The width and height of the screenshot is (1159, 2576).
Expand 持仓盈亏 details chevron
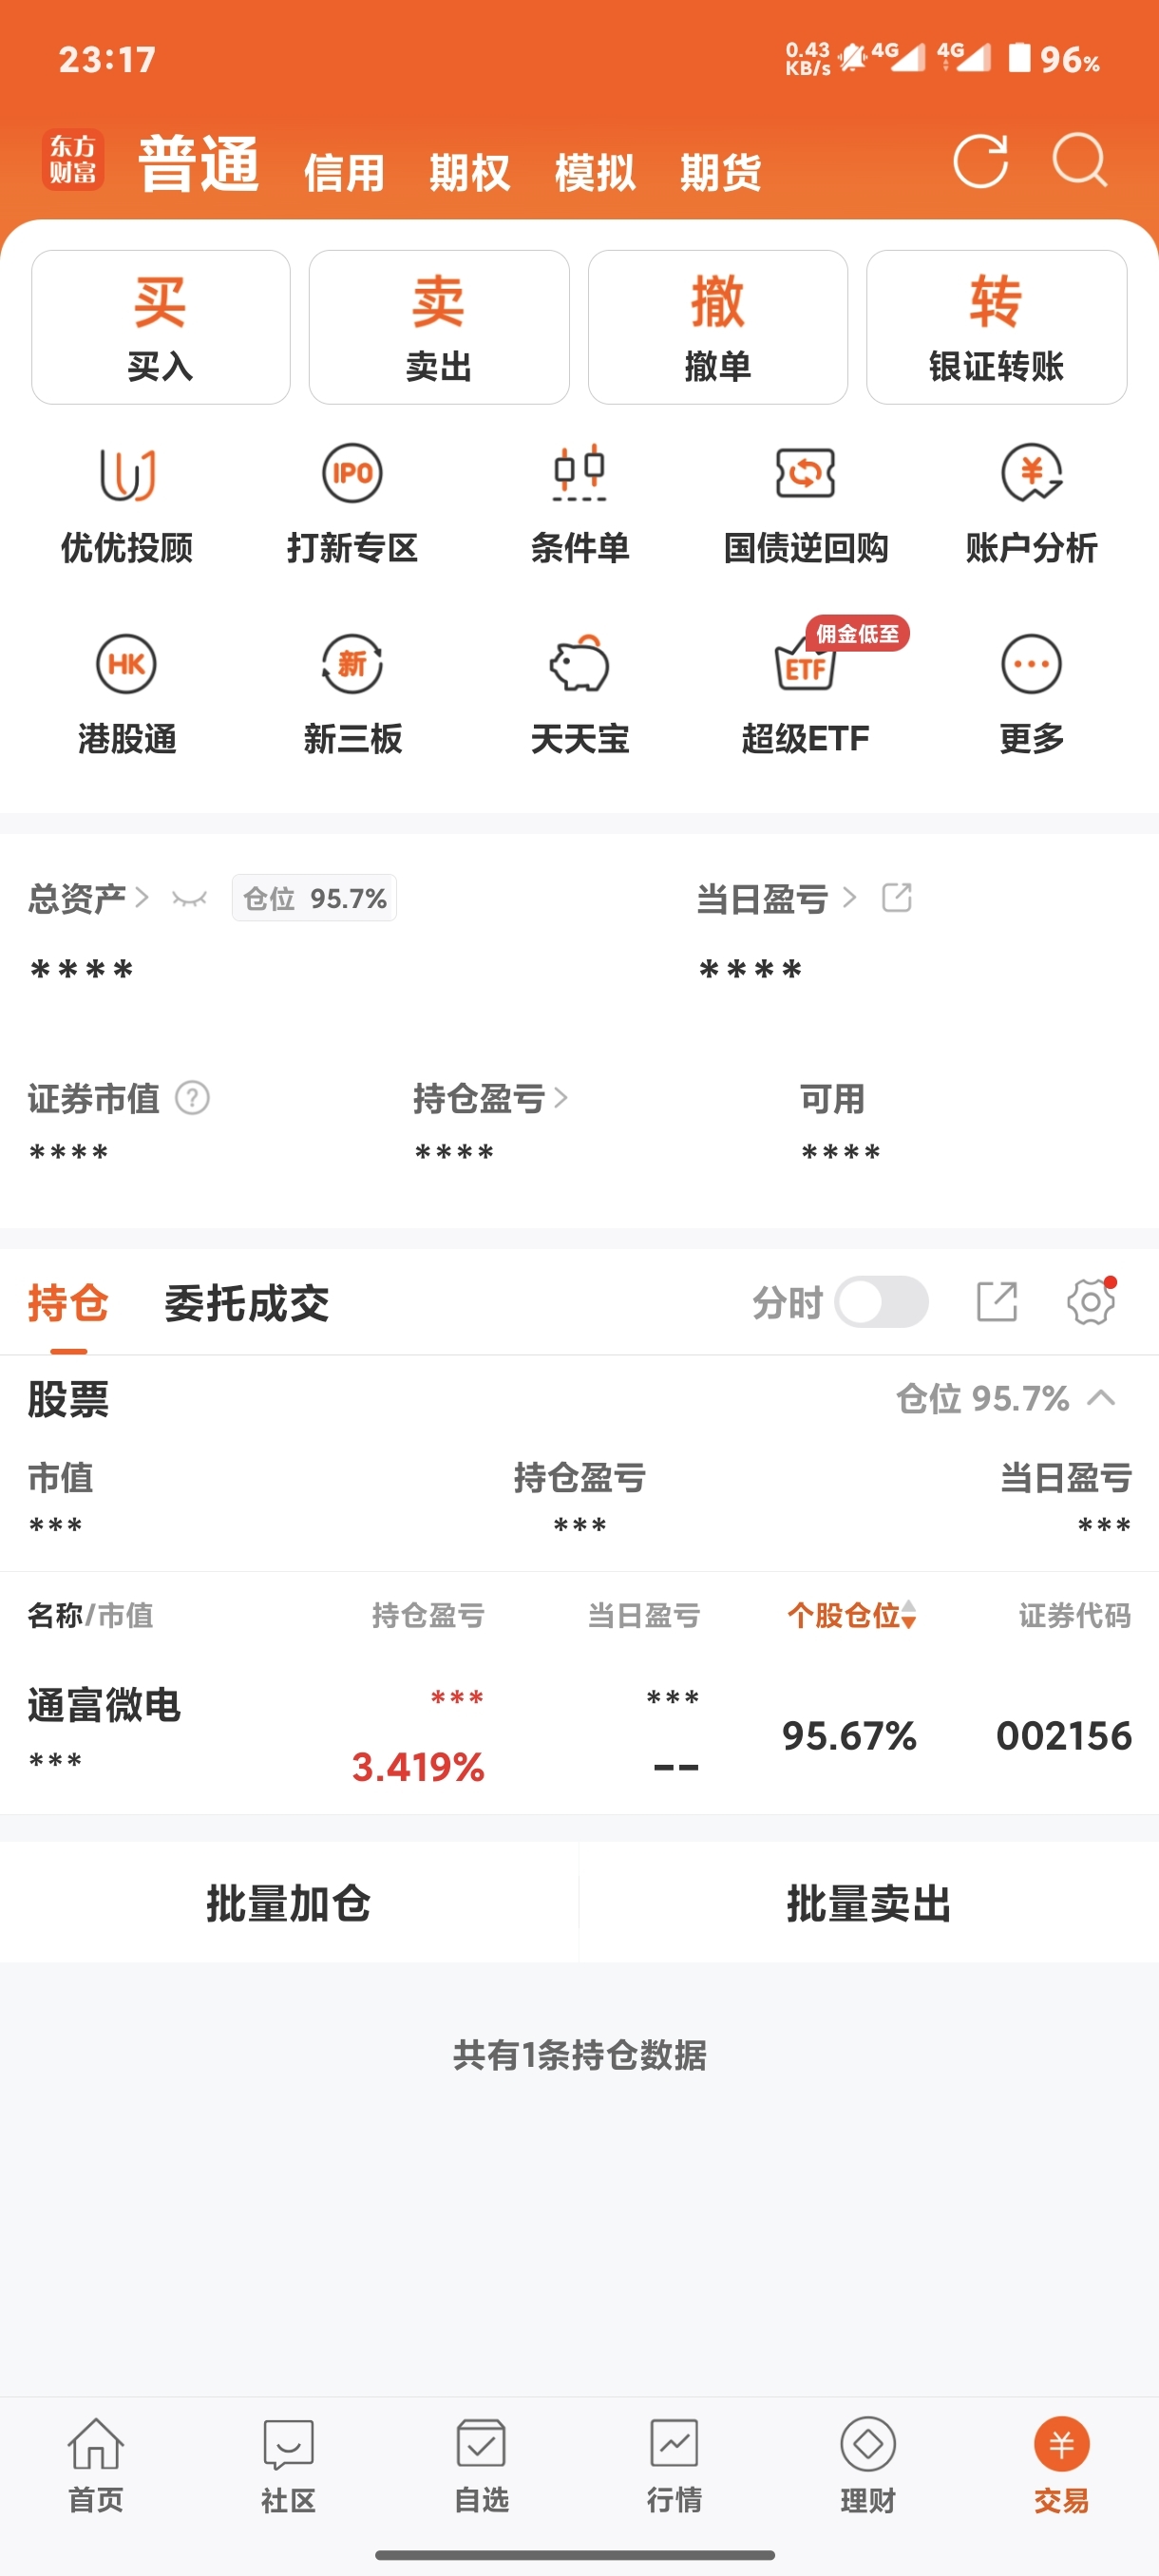point(561,1098)
